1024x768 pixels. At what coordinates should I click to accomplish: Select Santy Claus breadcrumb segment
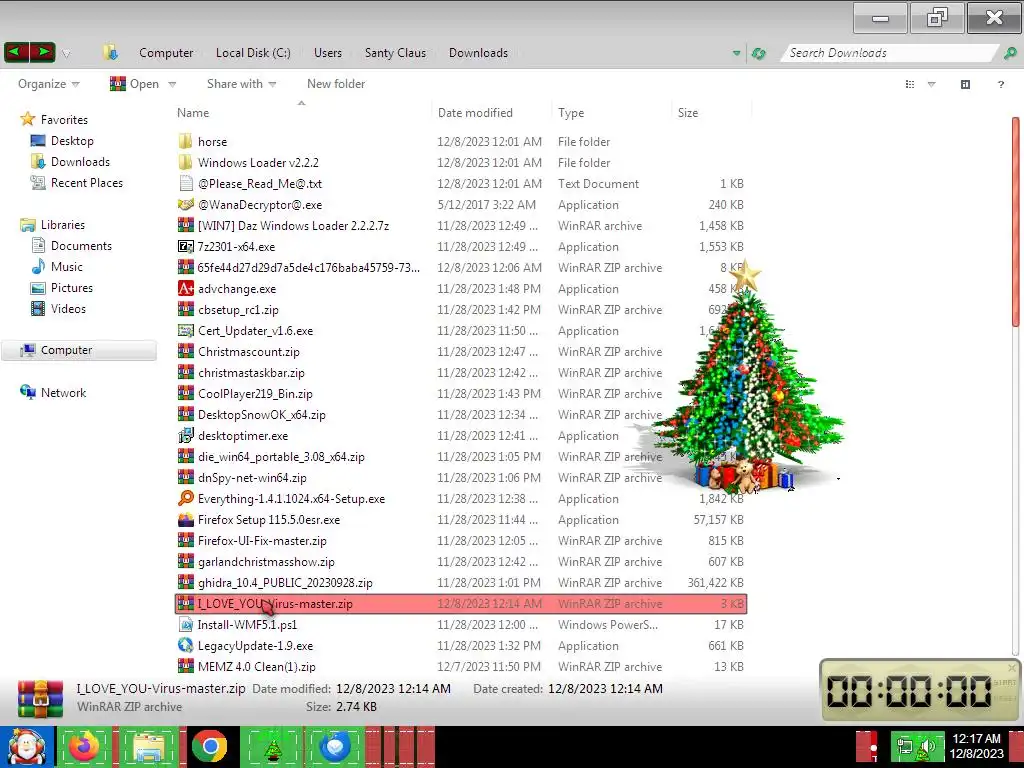pyautogui.click(x=395, y=53)
